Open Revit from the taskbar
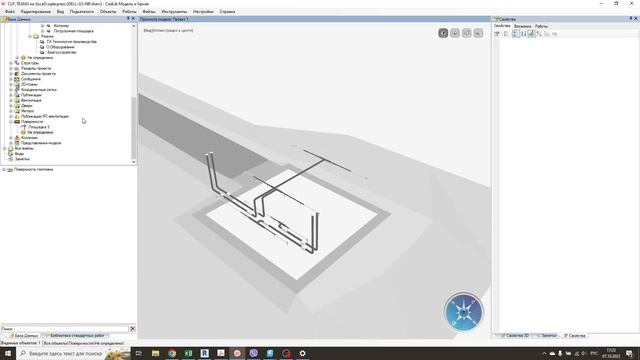The height and width of the screenshot is (360, 640). (x=204, y=353)
